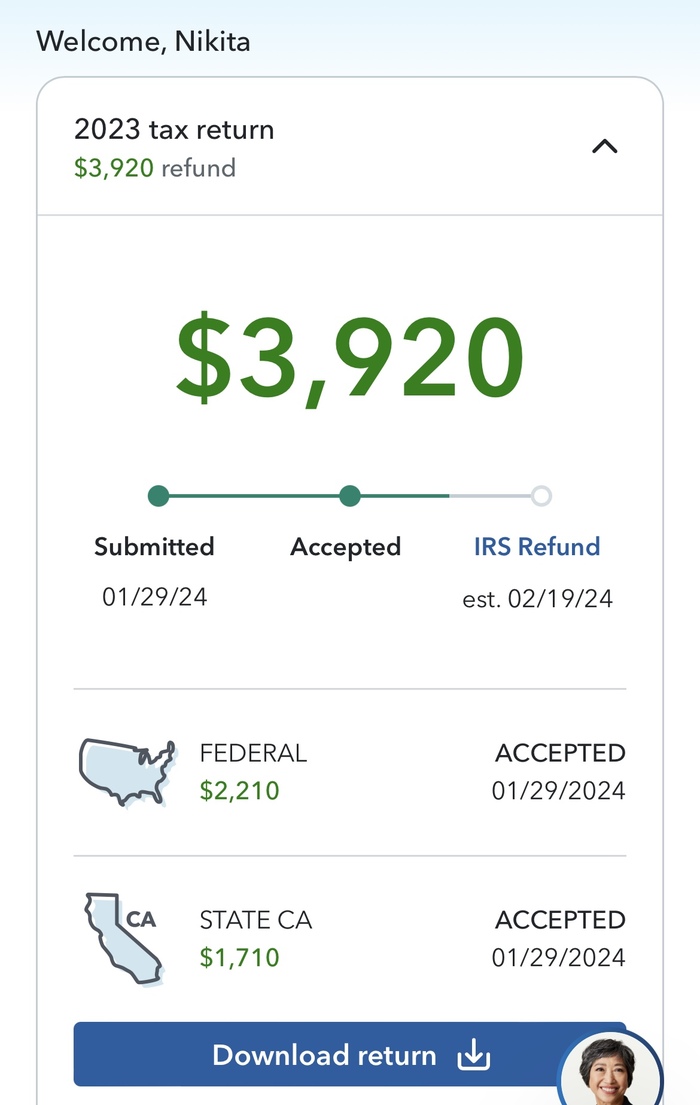Click the Submitted progress dot
The width and height of the screenshot is (700, 1105).
pos(158,496)
